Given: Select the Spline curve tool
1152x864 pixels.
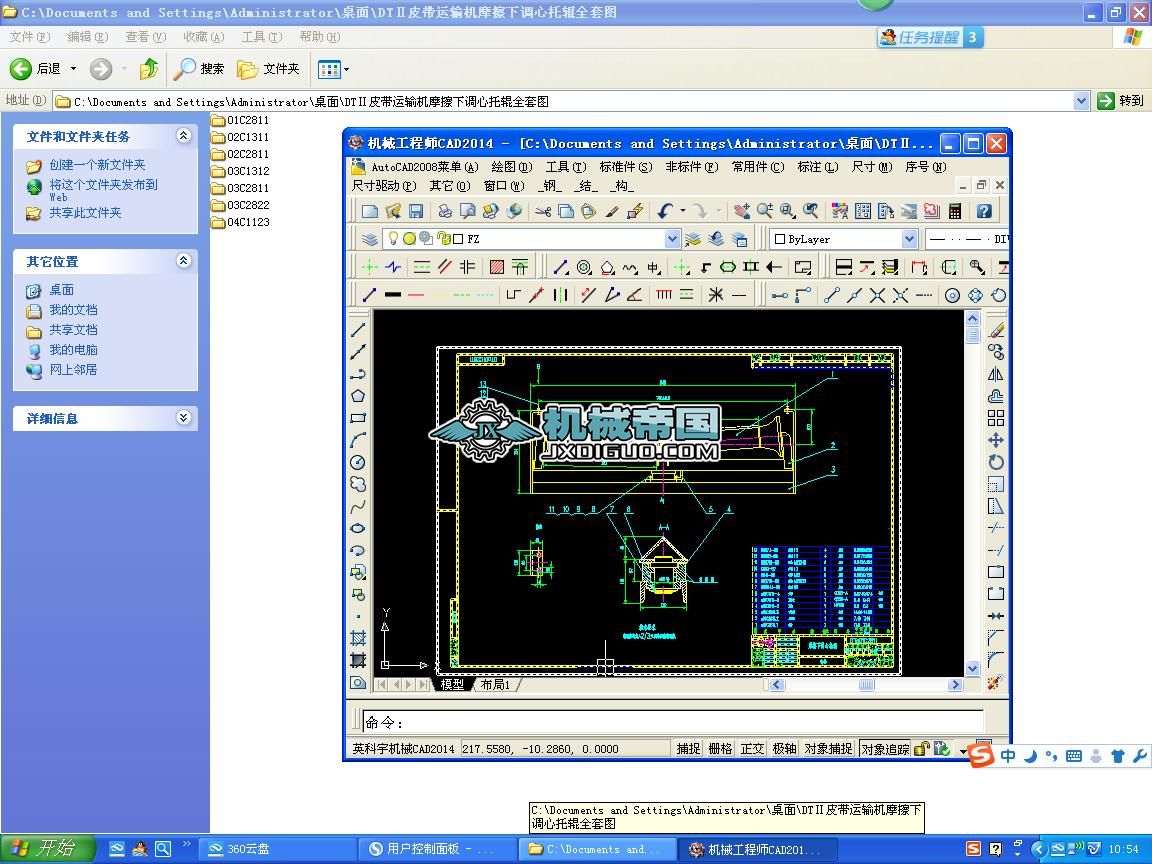Looking at the screenshot, I should [x=358, y=506].
